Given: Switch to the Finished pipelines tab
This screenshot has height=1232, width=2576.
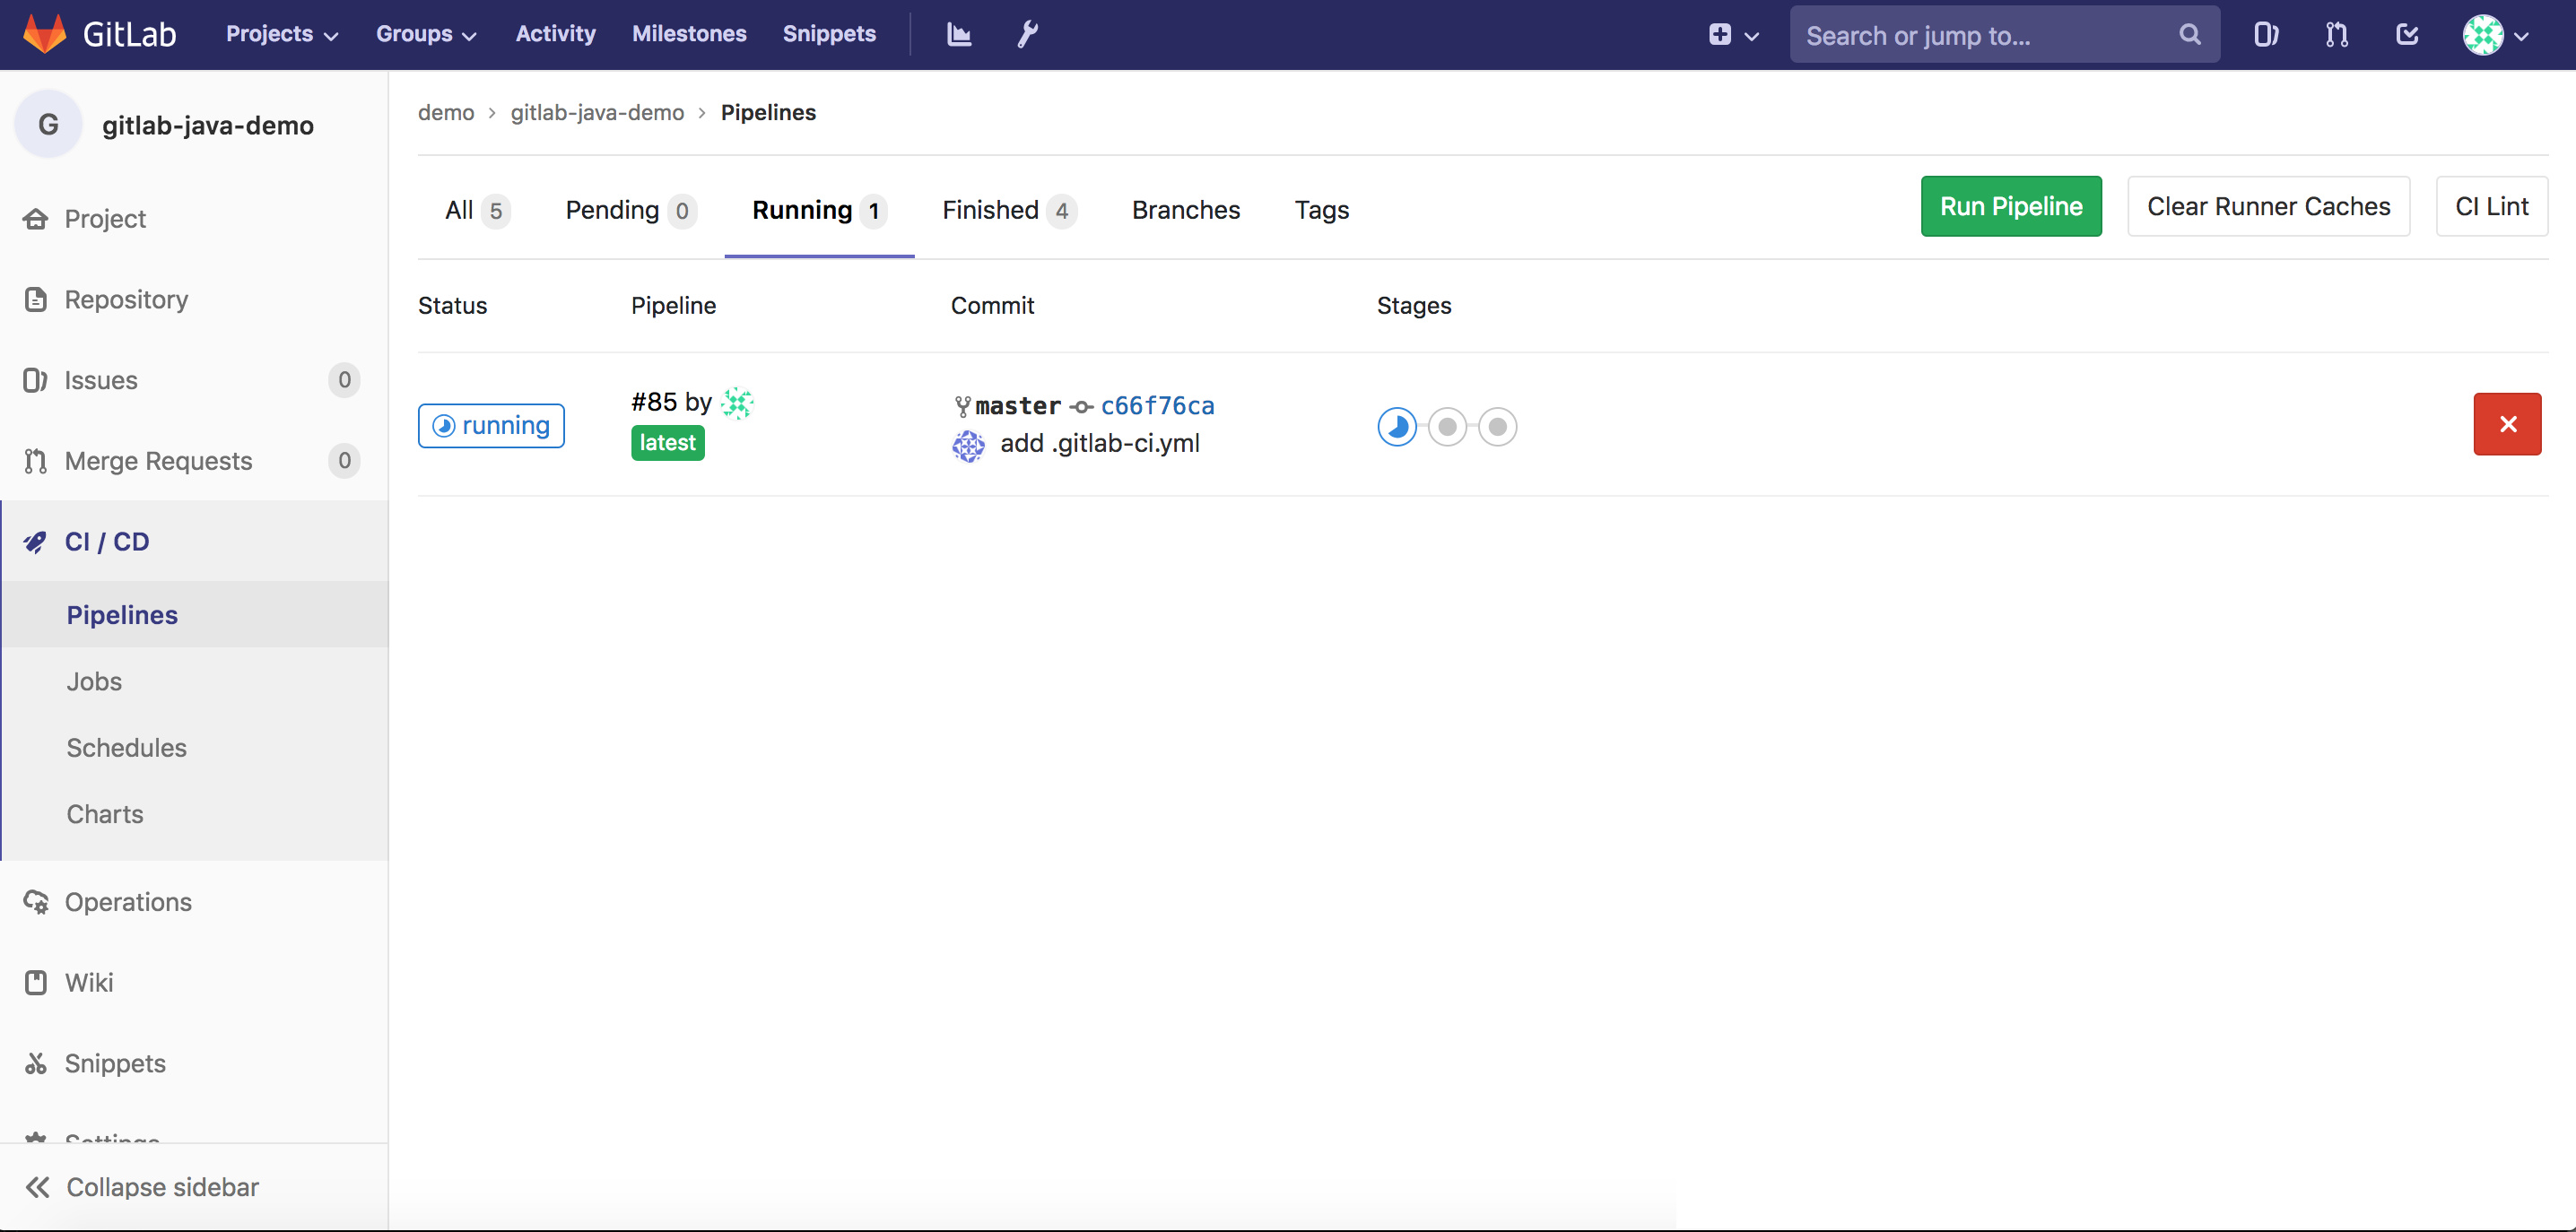Looking at the screenshot, I should coord(1008,210).
